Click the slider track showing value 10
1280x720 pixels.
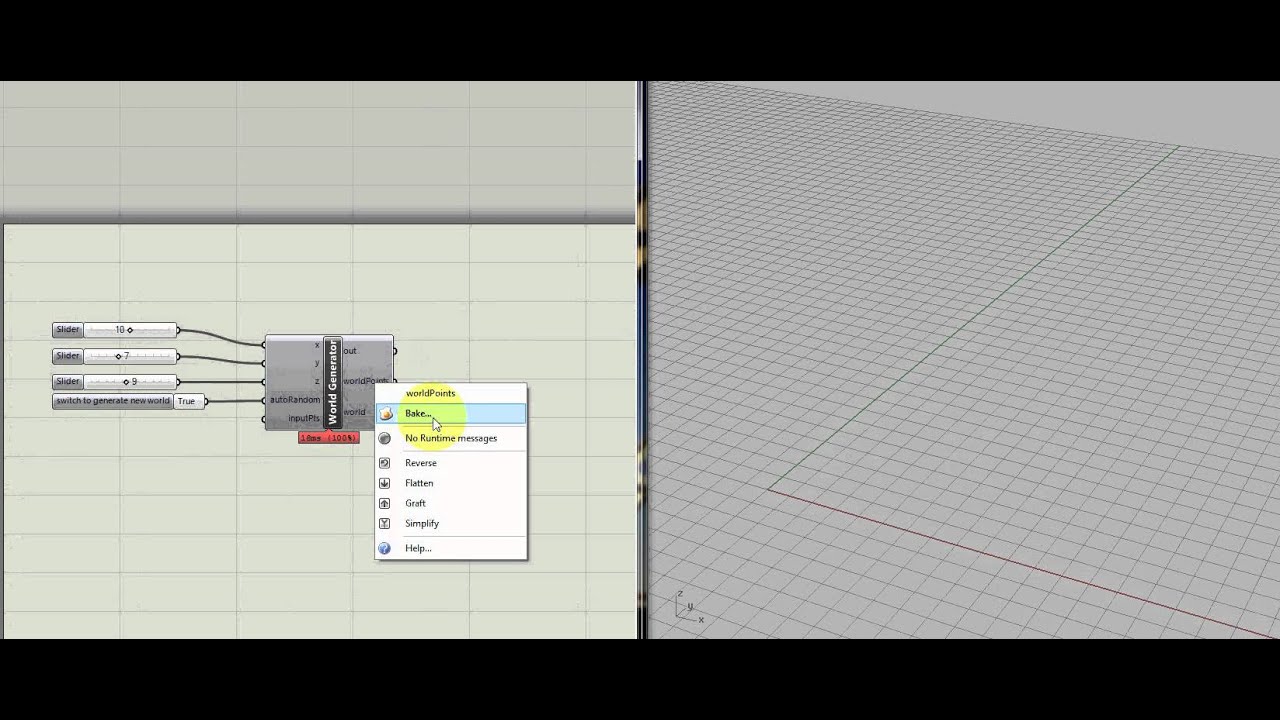129,330
